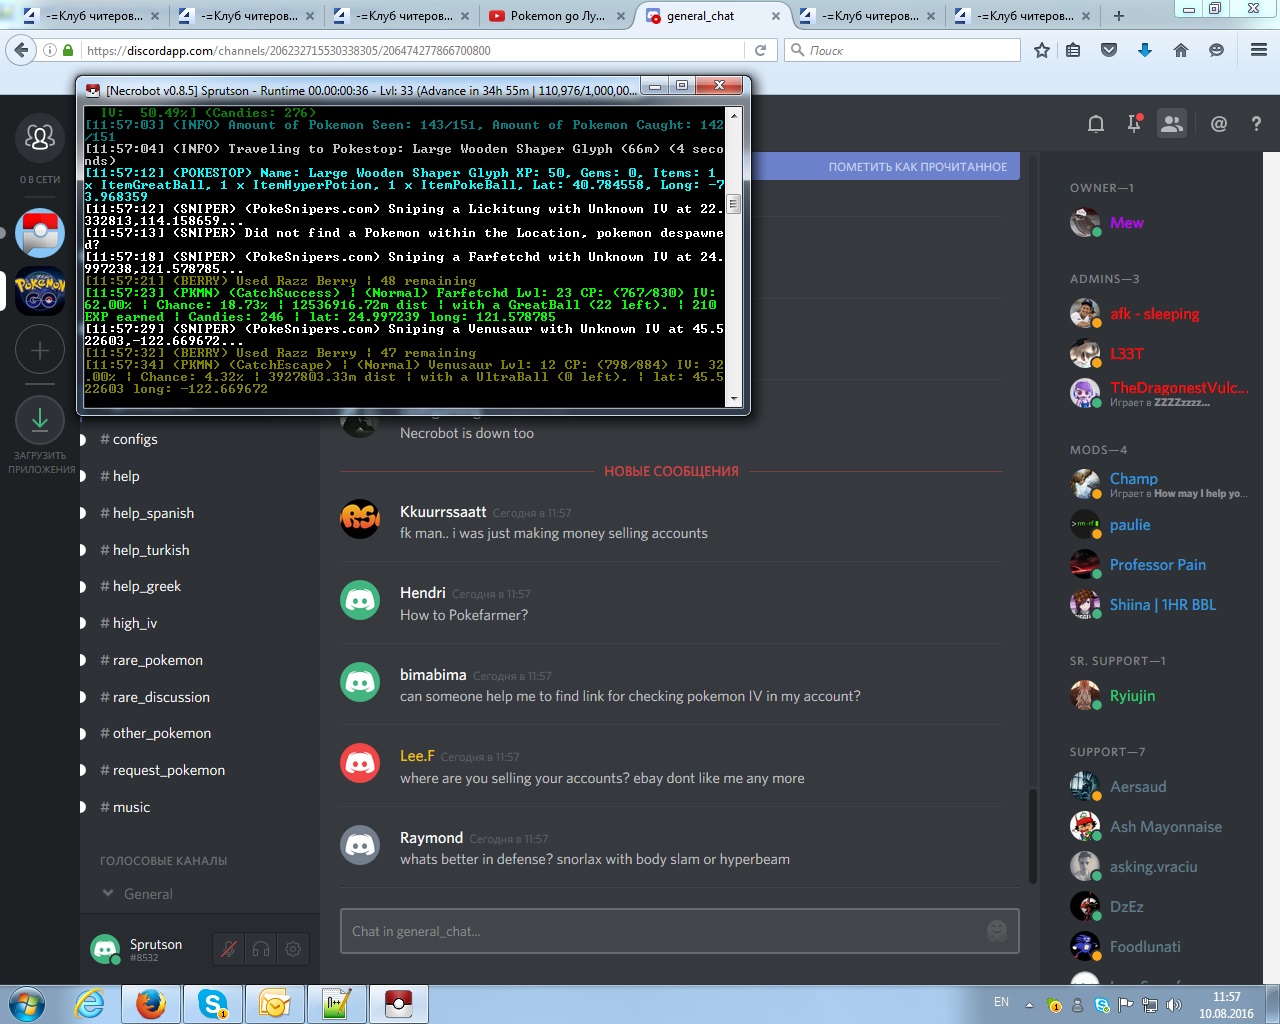Open the help_greek channel
1280x1024 pixels.
(147, 586)
